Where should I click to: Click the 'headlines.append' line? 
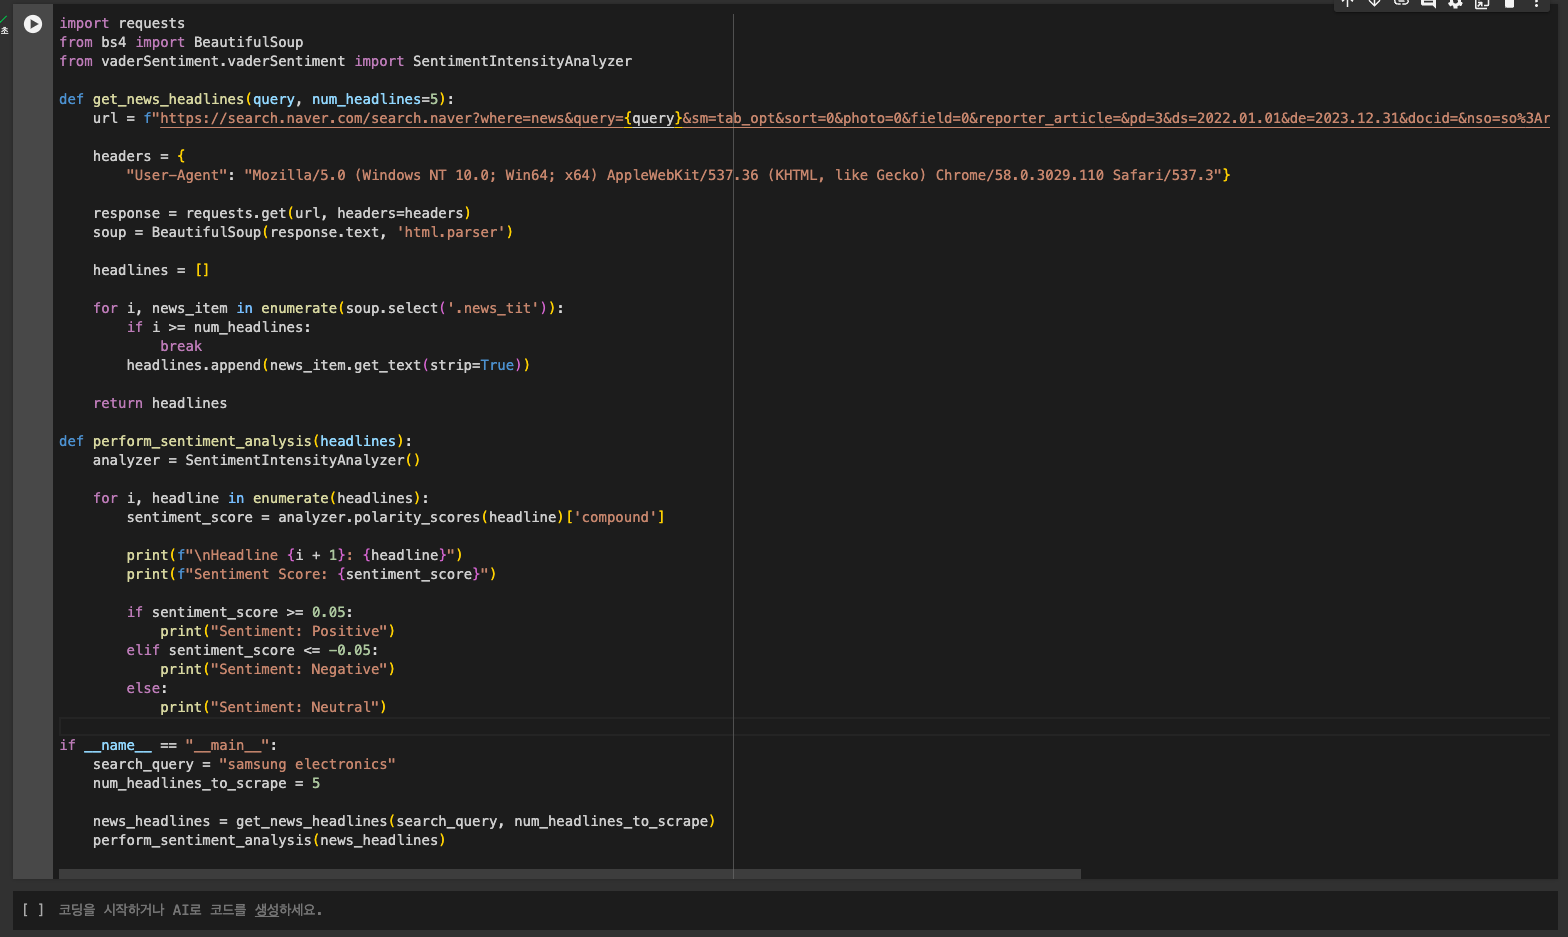328,365
